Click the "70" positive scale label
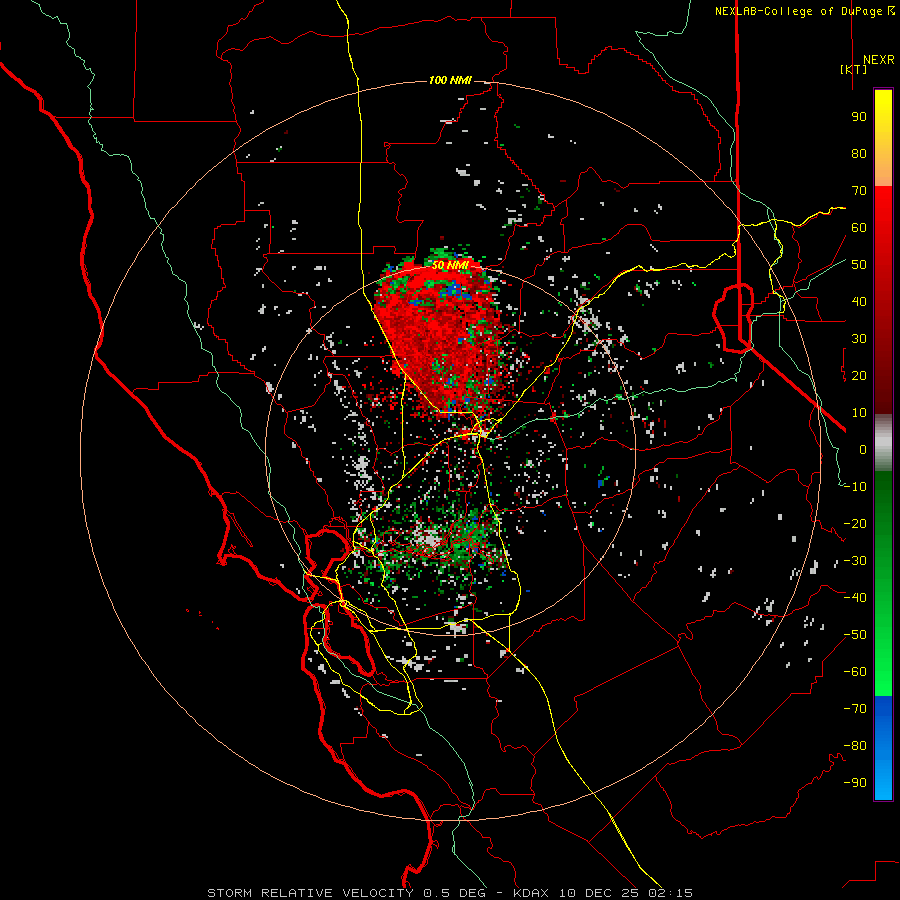 [x=859, y=191]
